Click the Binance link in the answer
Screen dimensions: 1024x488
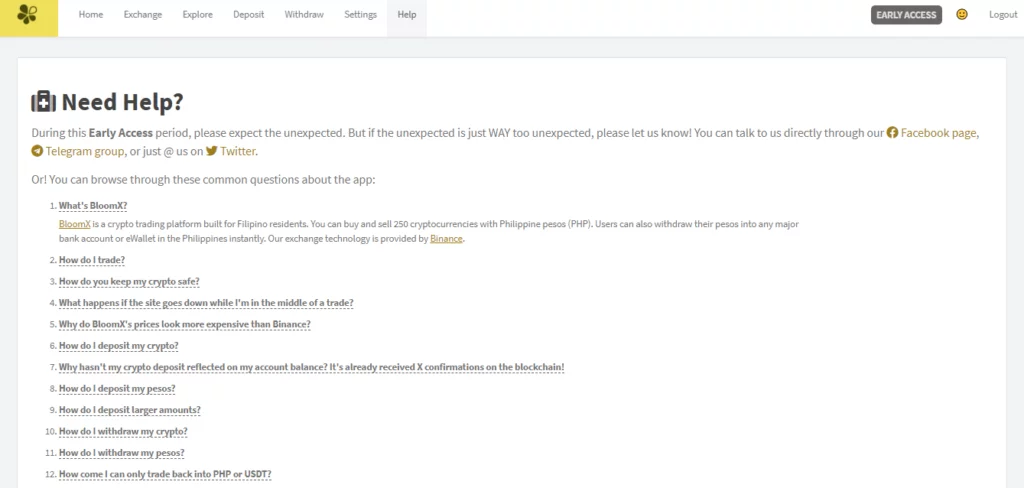point(446,239)
